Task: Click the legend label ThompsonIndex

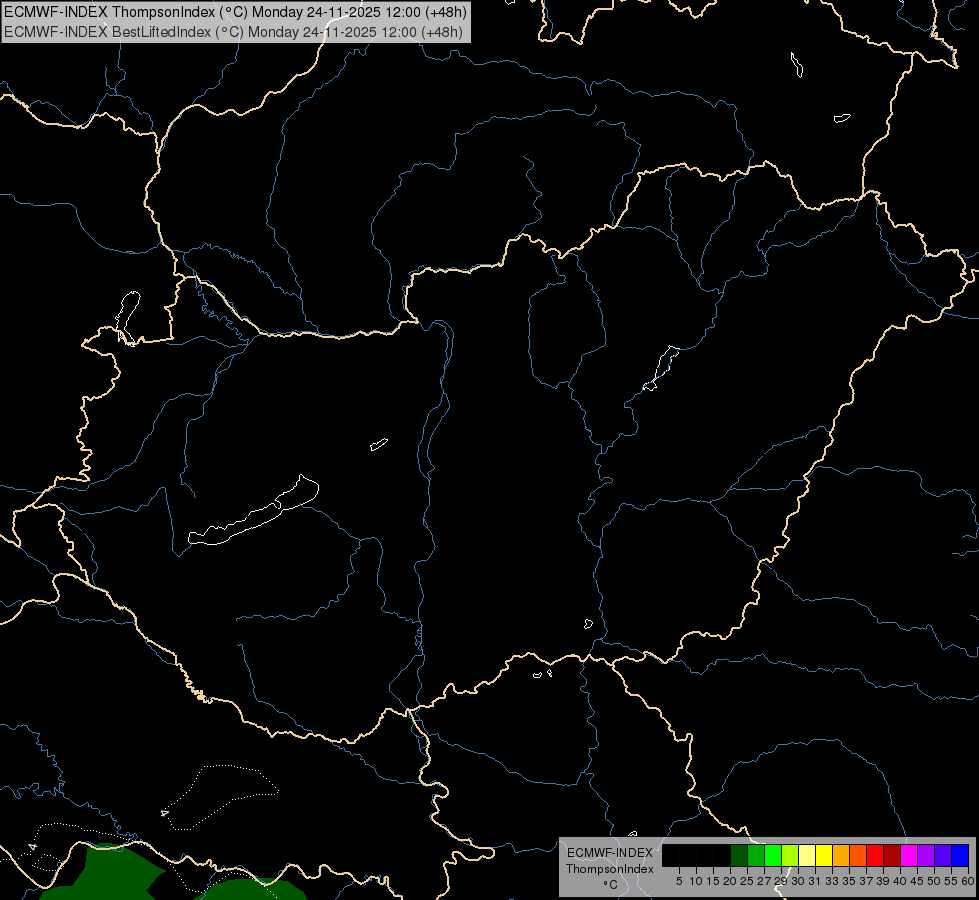Action: 610,869
